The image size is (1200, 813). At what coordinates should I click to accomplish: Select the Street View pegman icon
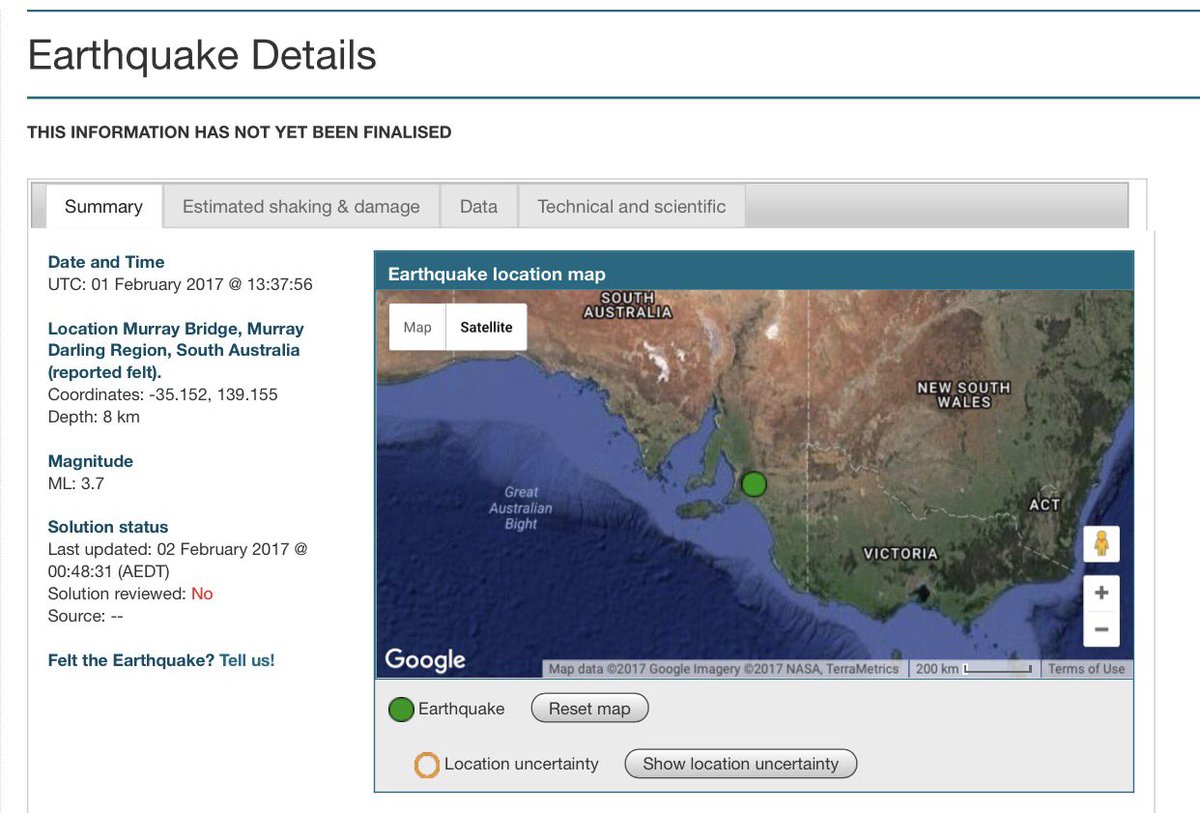1101,544
